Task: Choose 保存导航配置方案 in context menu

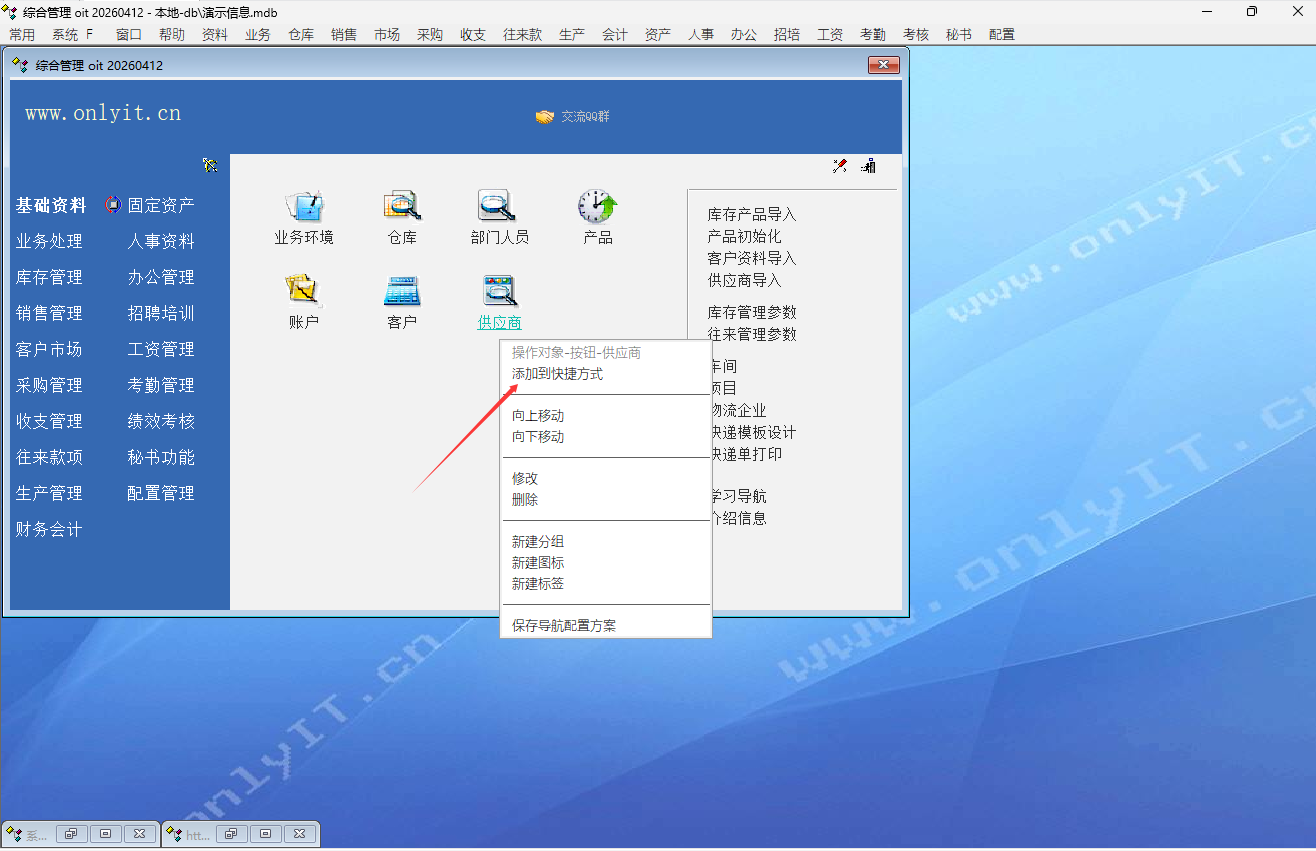Action: pos(564,626)
